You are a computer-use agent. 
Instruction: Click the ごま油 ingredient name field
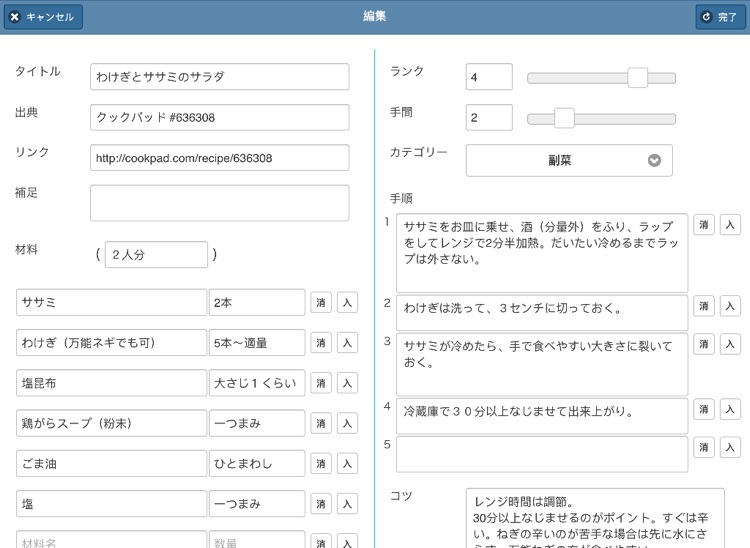111,463
